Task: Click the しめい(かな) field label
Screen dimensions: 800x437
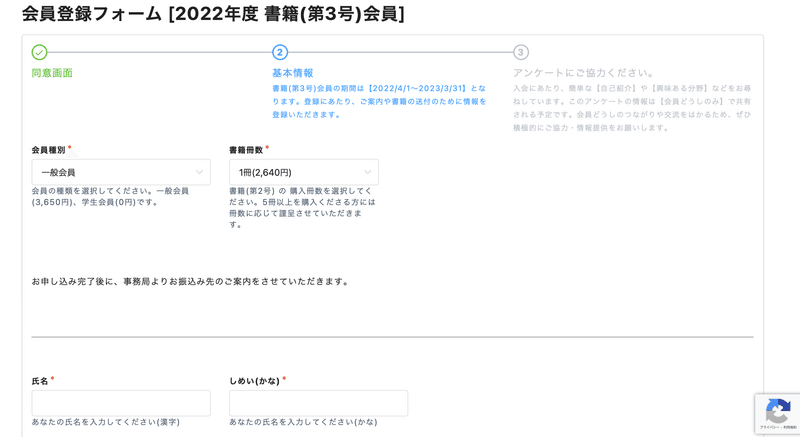Action: pyautogui.click(x=255, y=381)
